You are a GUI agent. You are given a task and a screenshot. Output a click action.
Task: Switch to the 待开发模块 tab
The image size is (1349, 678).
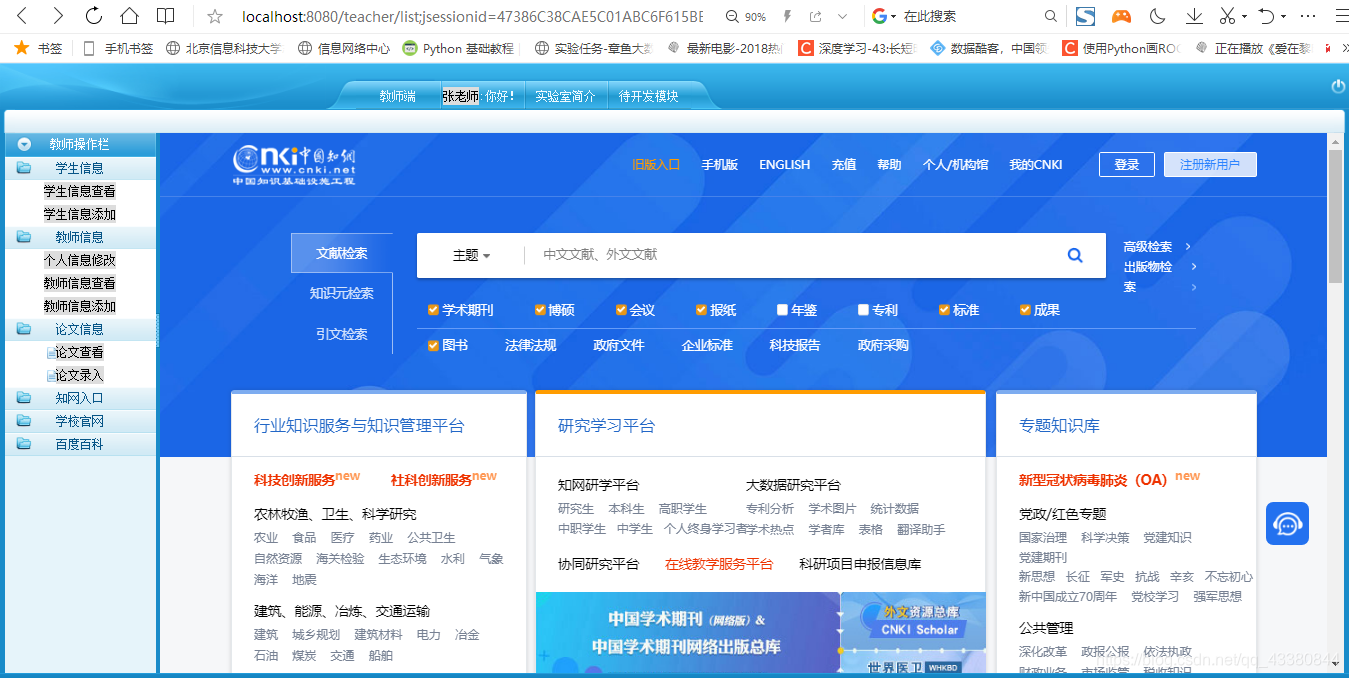(648, 96)
